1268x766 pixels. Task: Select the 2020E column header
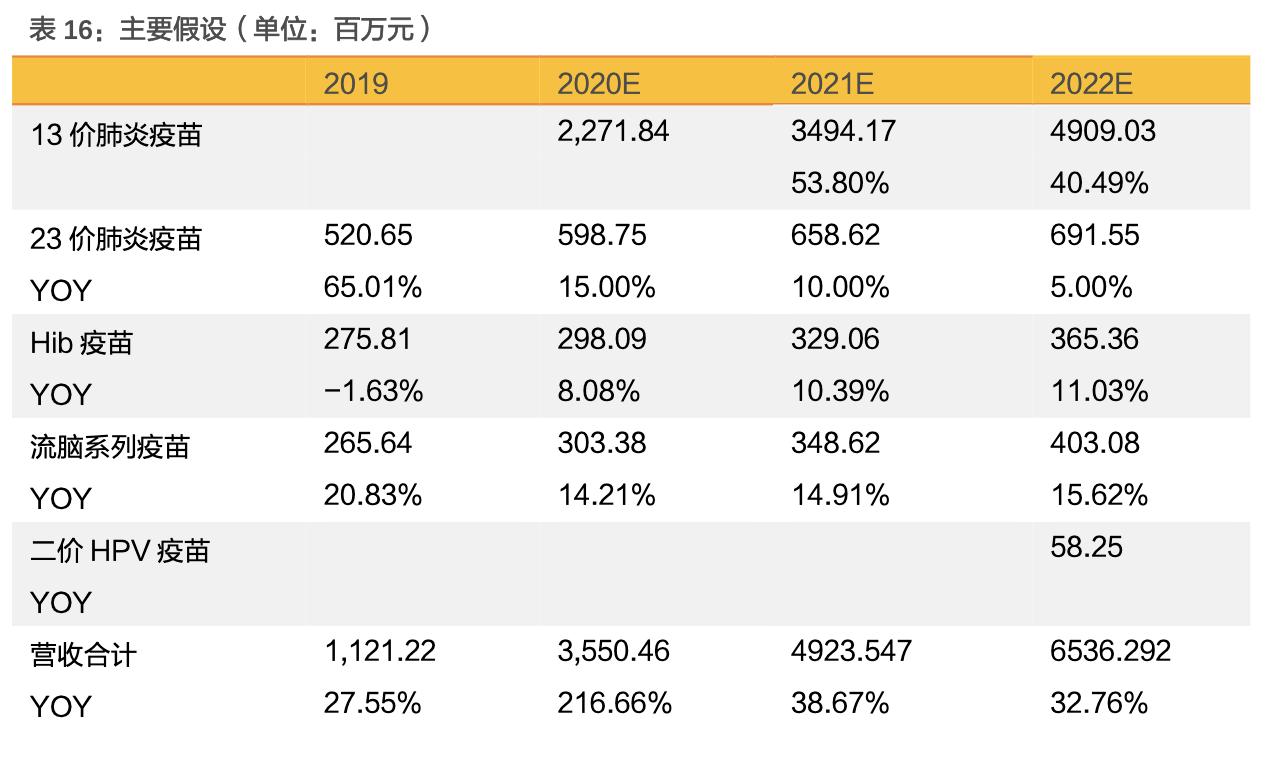point(598,83)
